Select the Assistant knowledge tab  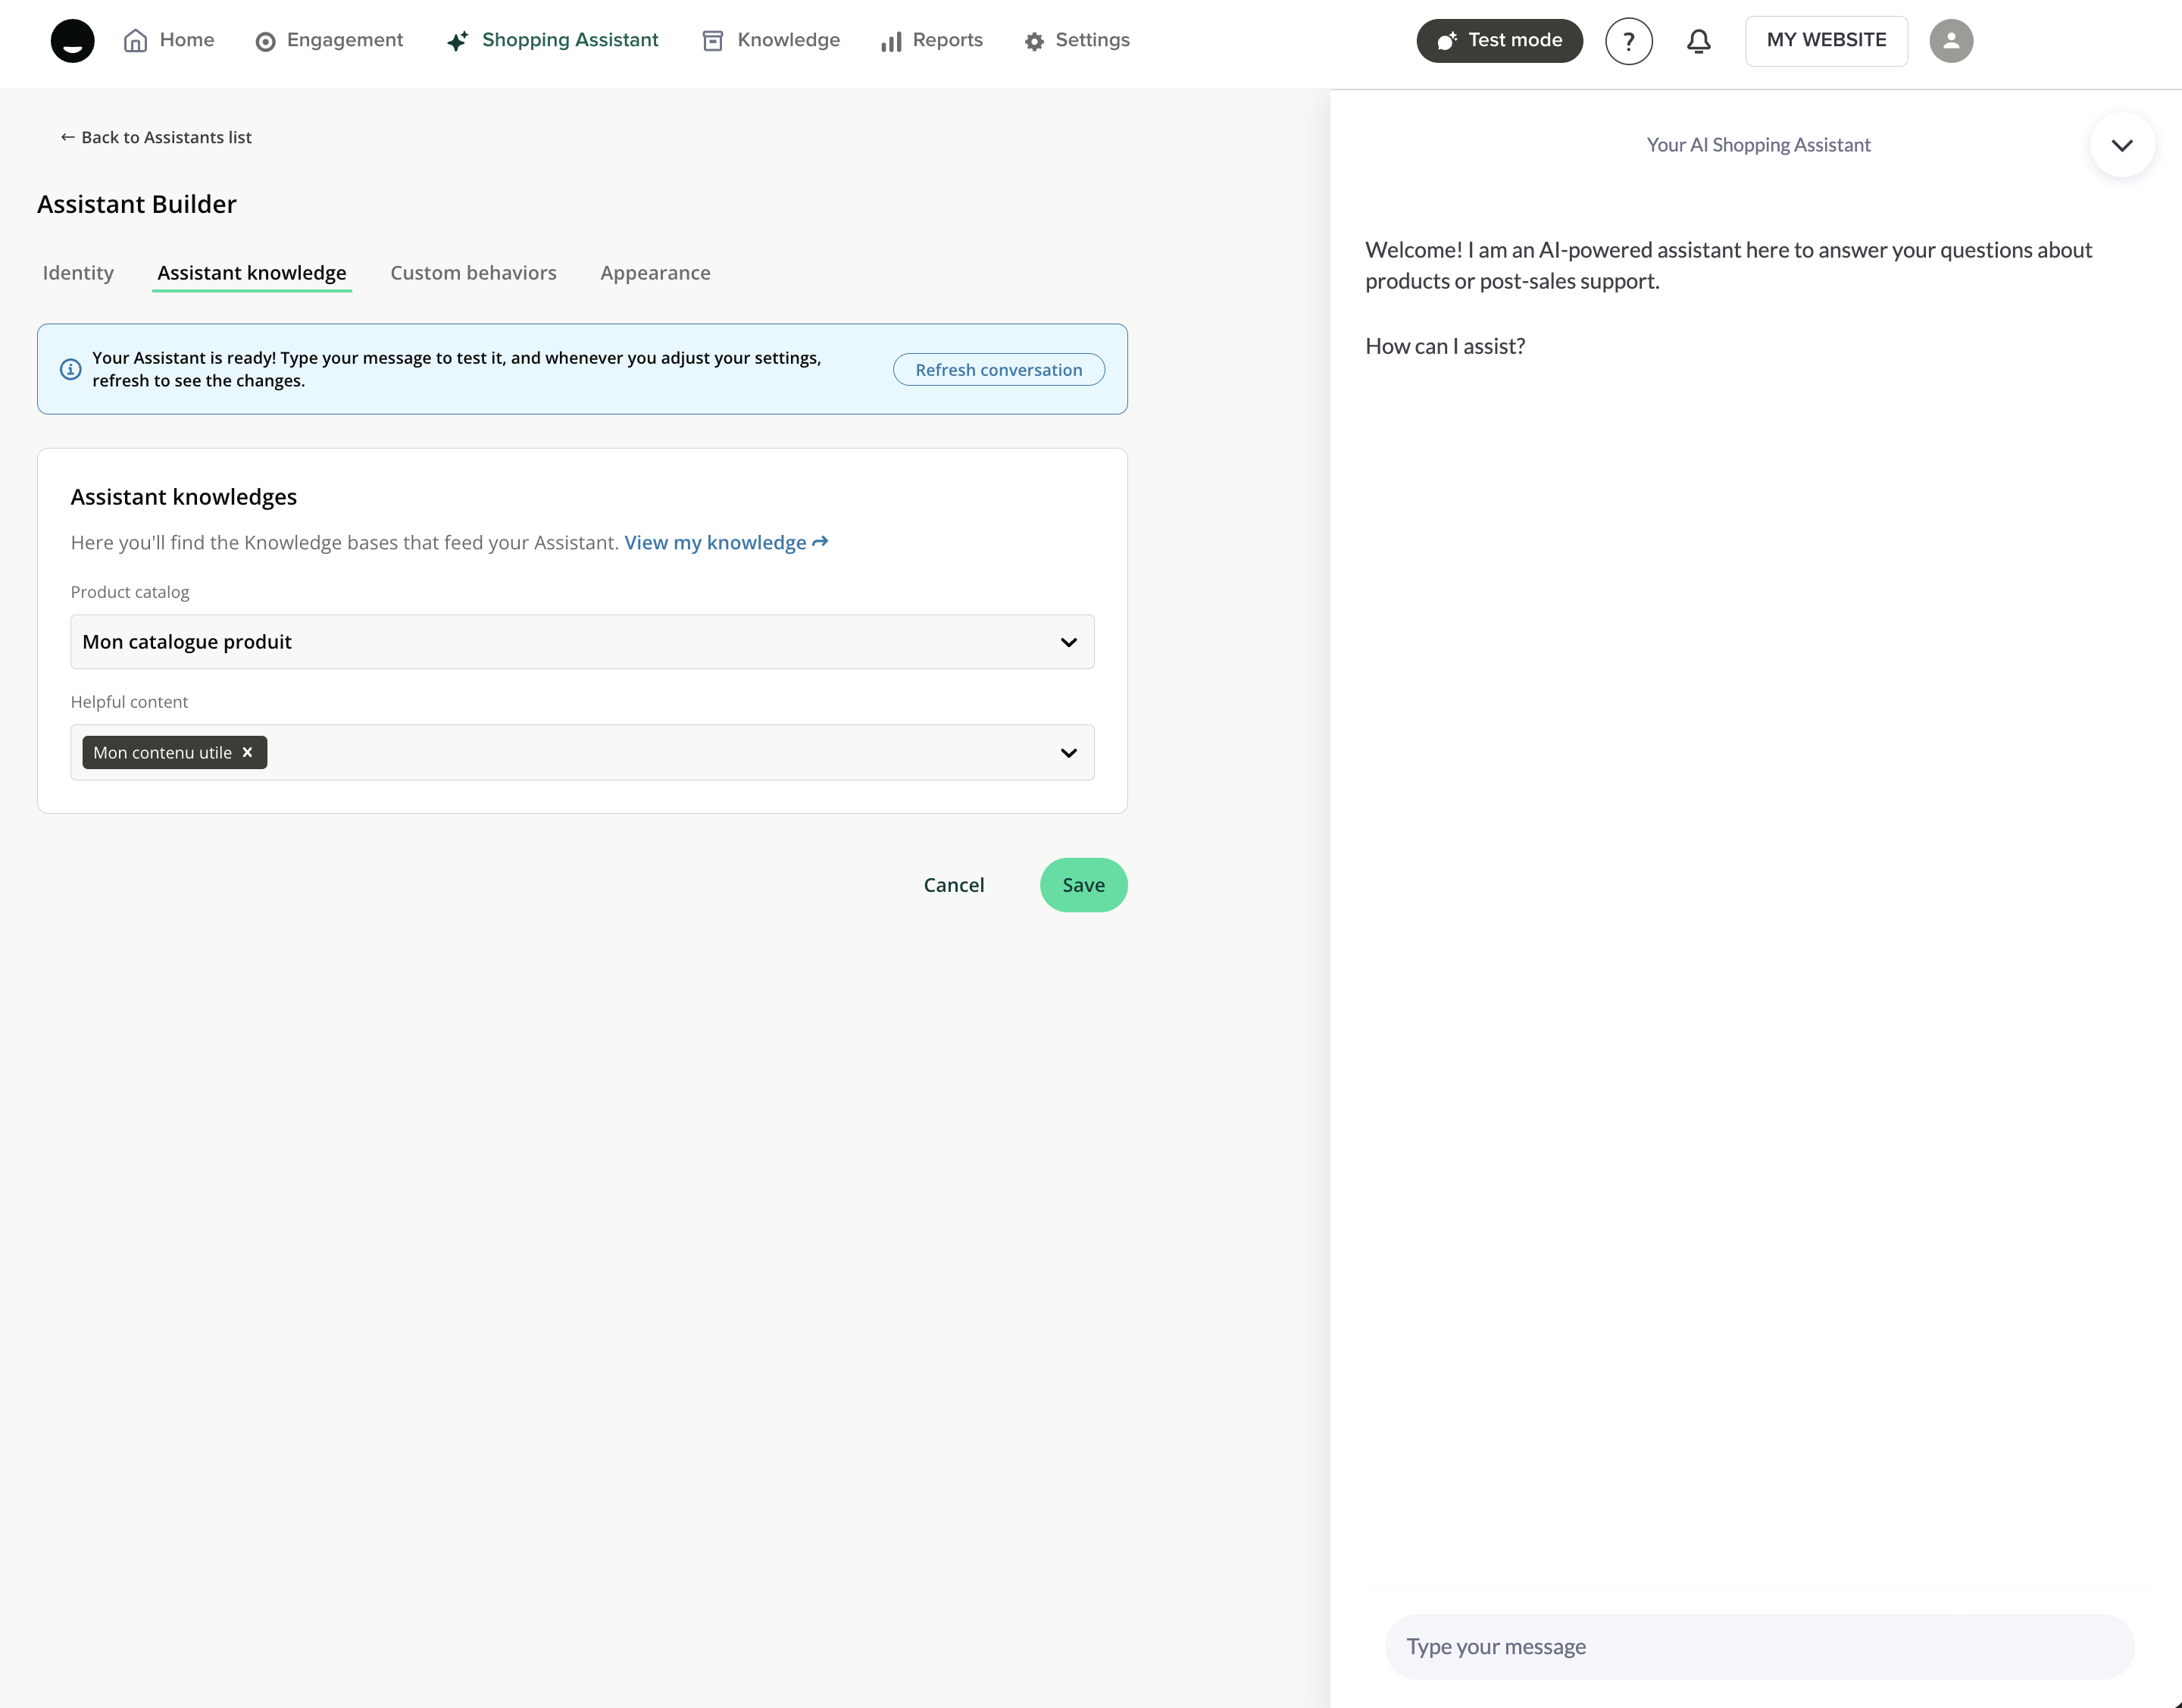click(x=252, y=273)
